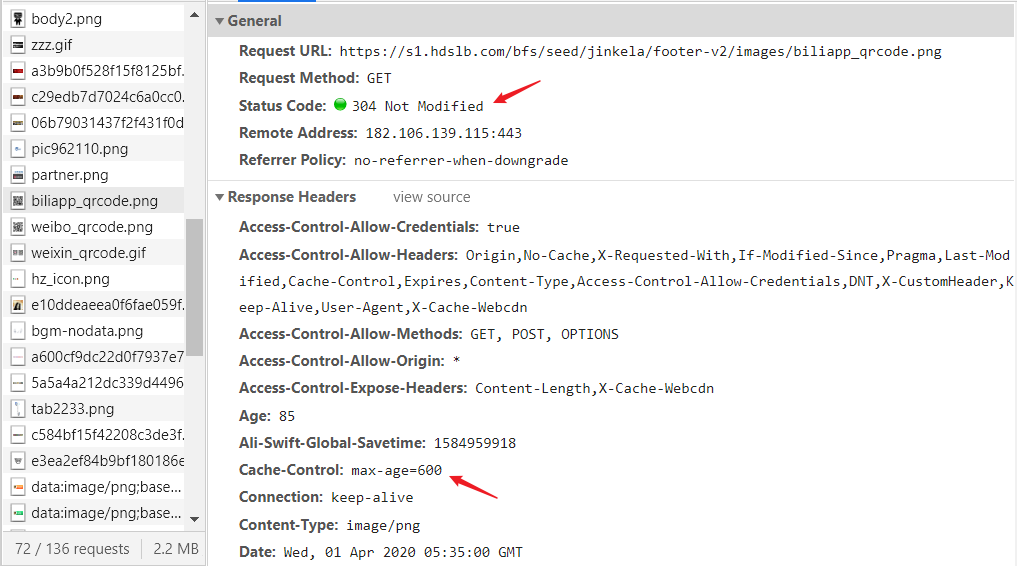
Task: Click the request list scroll-up arrow
Action: tap(195, 15)
